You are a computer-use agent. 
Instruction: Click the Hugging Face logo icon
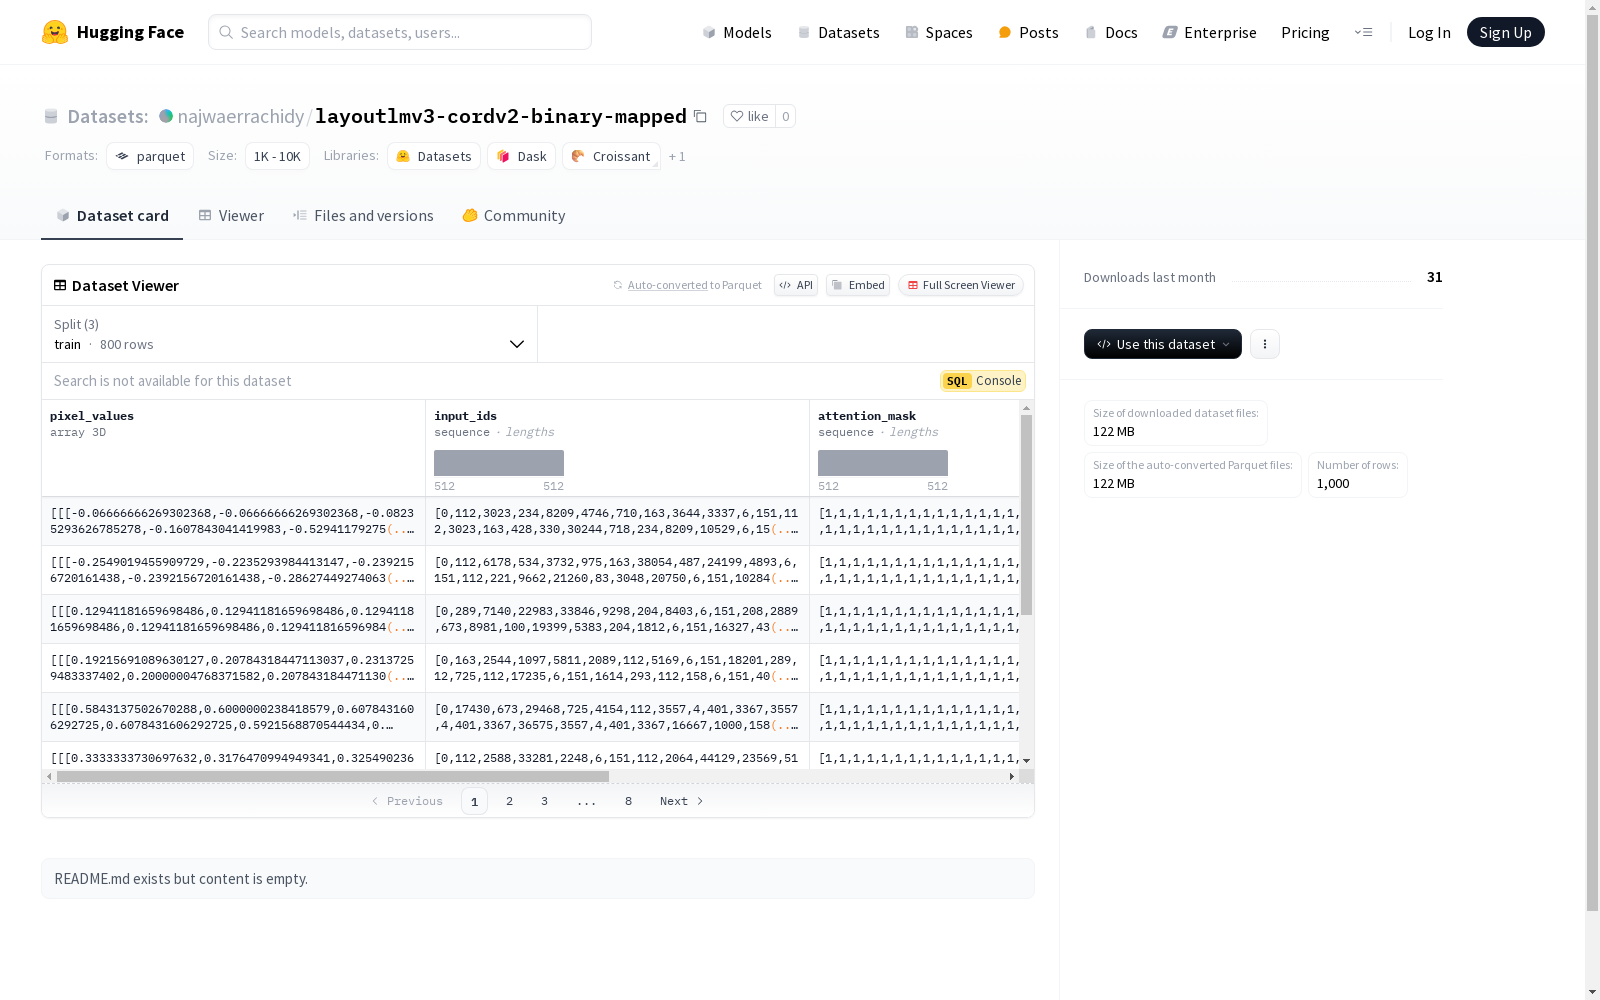click(x=55, y=32)
